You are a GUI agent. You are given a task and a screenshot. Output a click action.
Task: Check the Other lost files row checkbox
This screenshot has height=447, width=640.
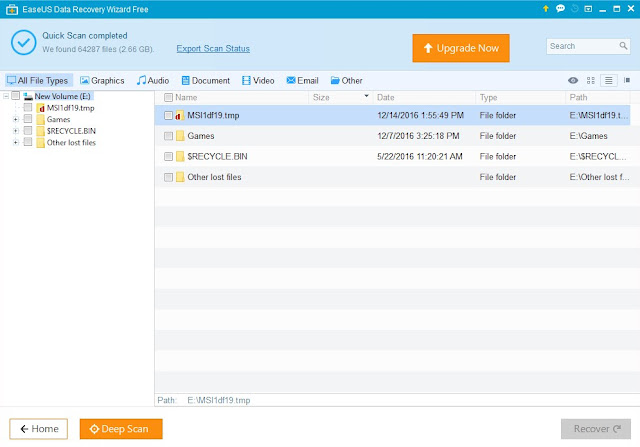pyautogui.click(x=168, y=177)
